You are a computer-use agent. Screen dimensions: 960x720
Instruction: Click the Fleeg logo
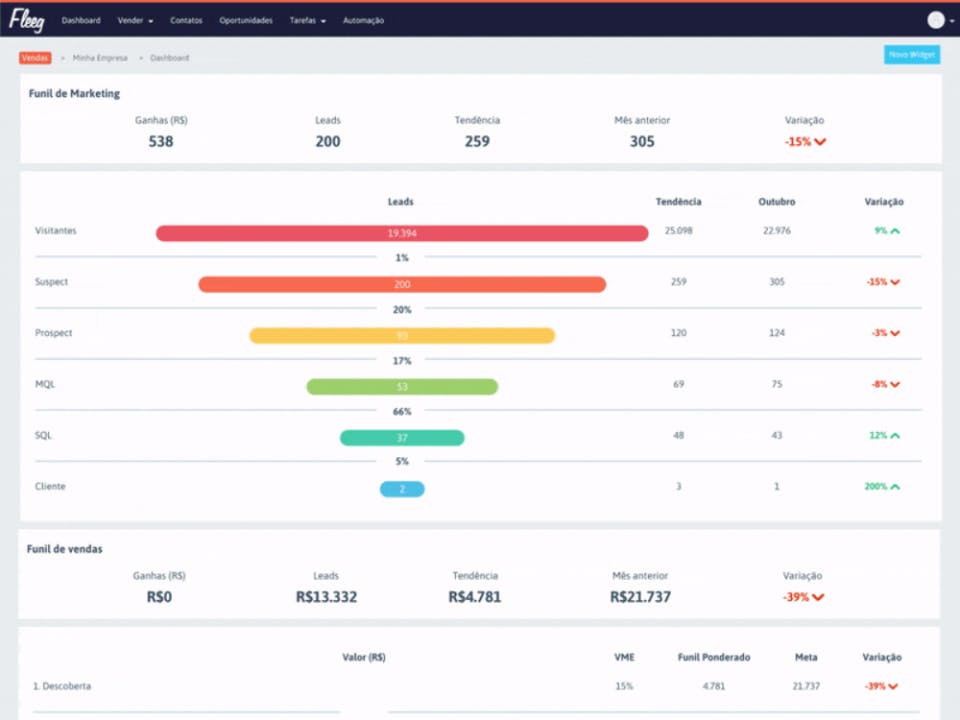26,20
